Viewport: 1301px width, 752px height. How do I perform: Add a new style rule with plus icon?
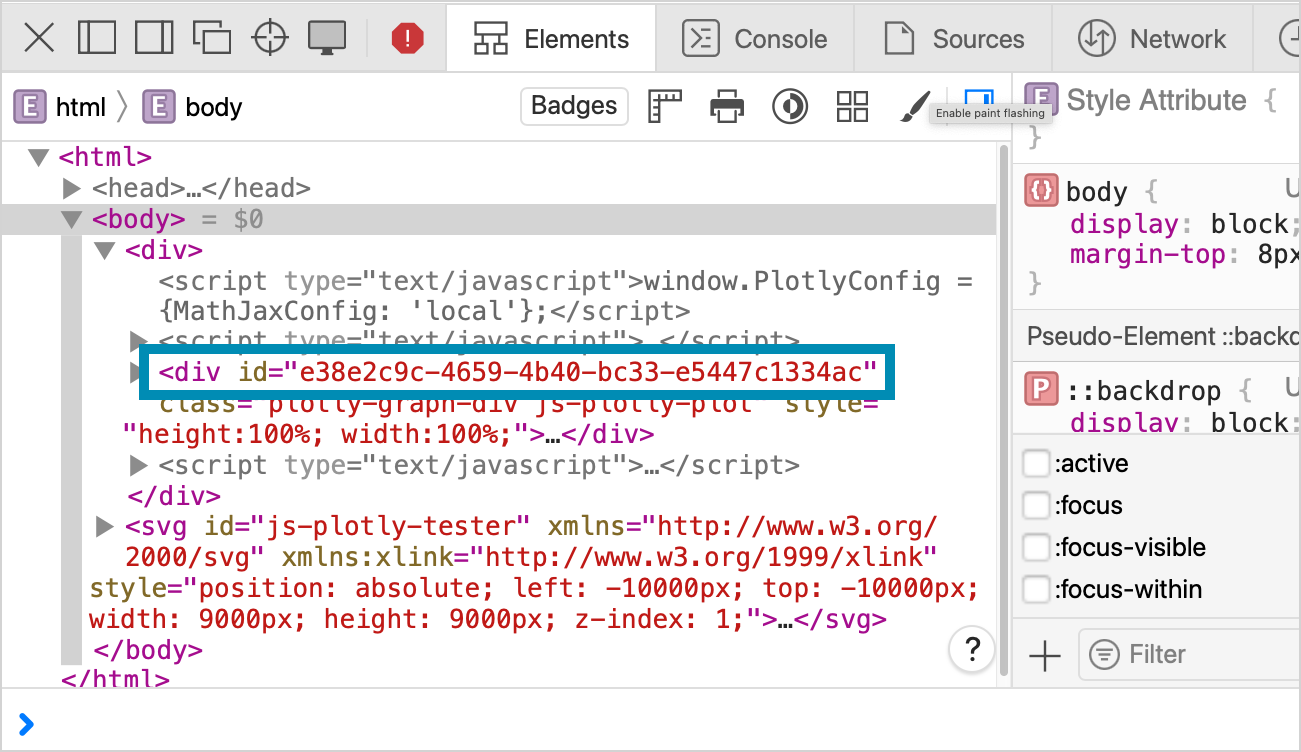pyautogui.click(x=1044, y=656)
